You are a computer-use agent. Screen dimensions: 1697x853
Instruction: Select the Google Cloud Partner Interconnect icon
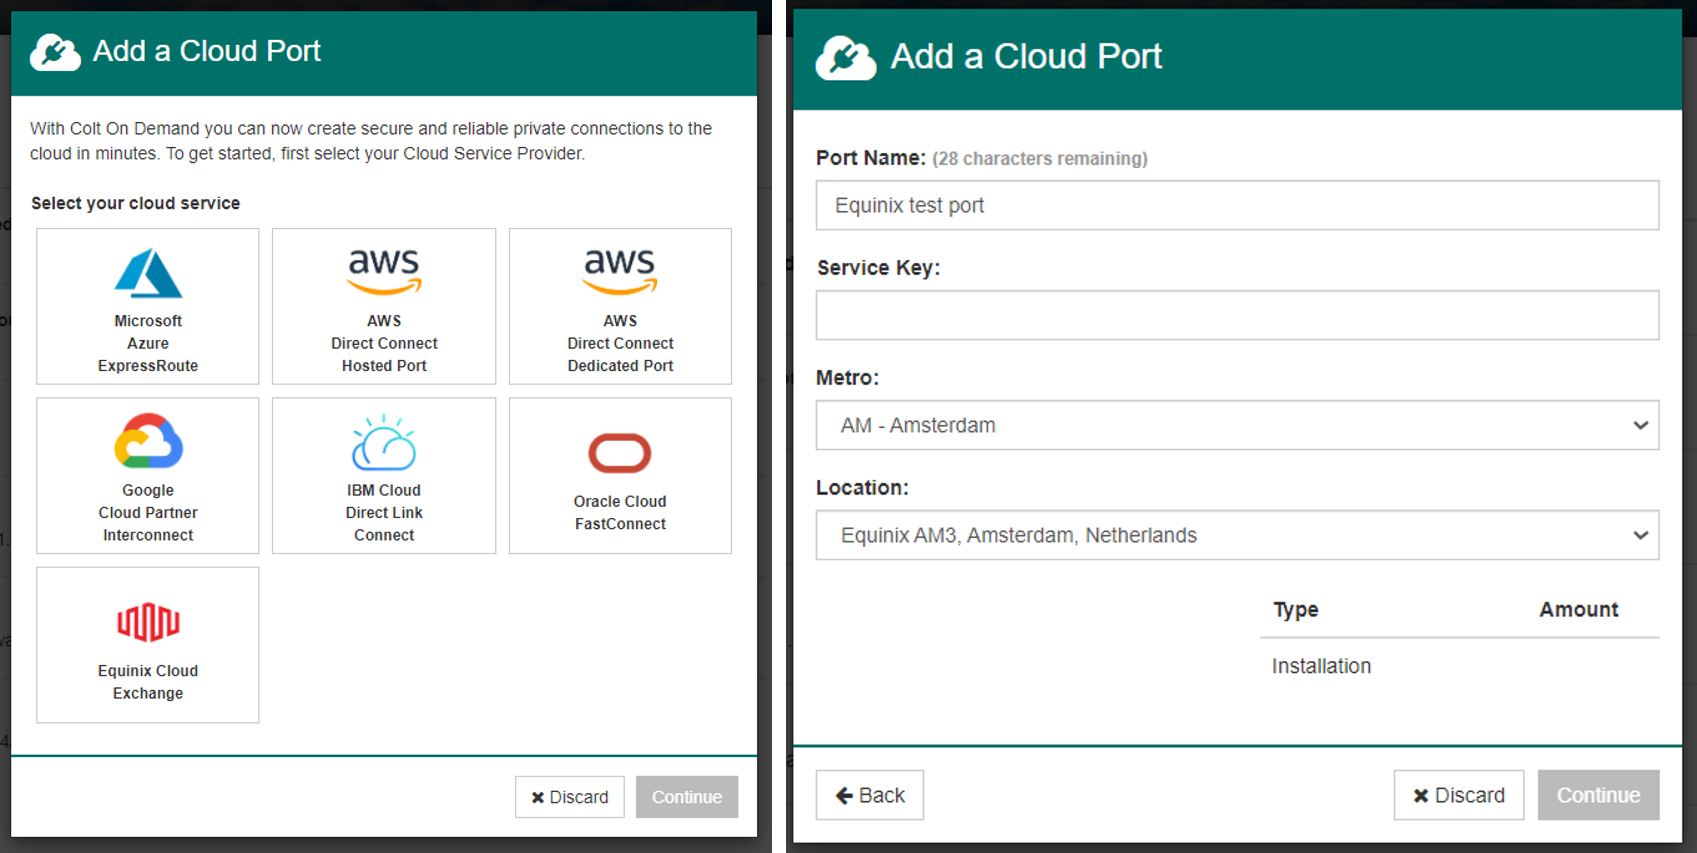tap(148, 442)
